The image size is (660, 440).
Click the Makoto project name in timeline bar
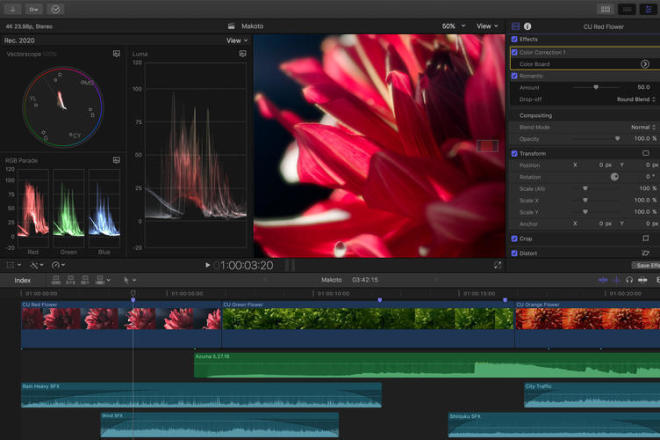332,280
